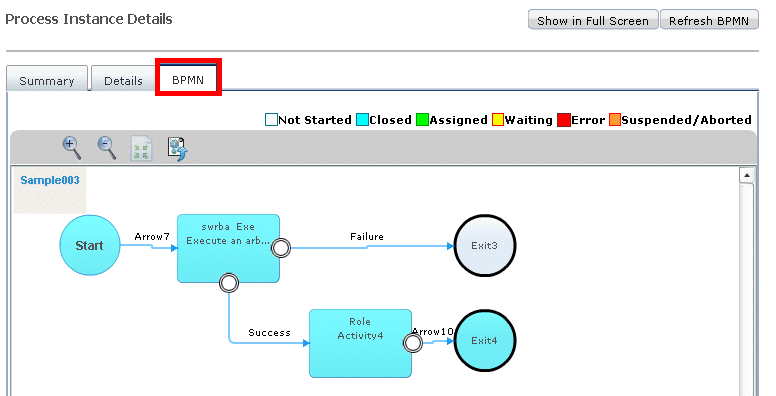Click the Sample003 process name link
Screen dimensions: 776x396
pos(50,180)
